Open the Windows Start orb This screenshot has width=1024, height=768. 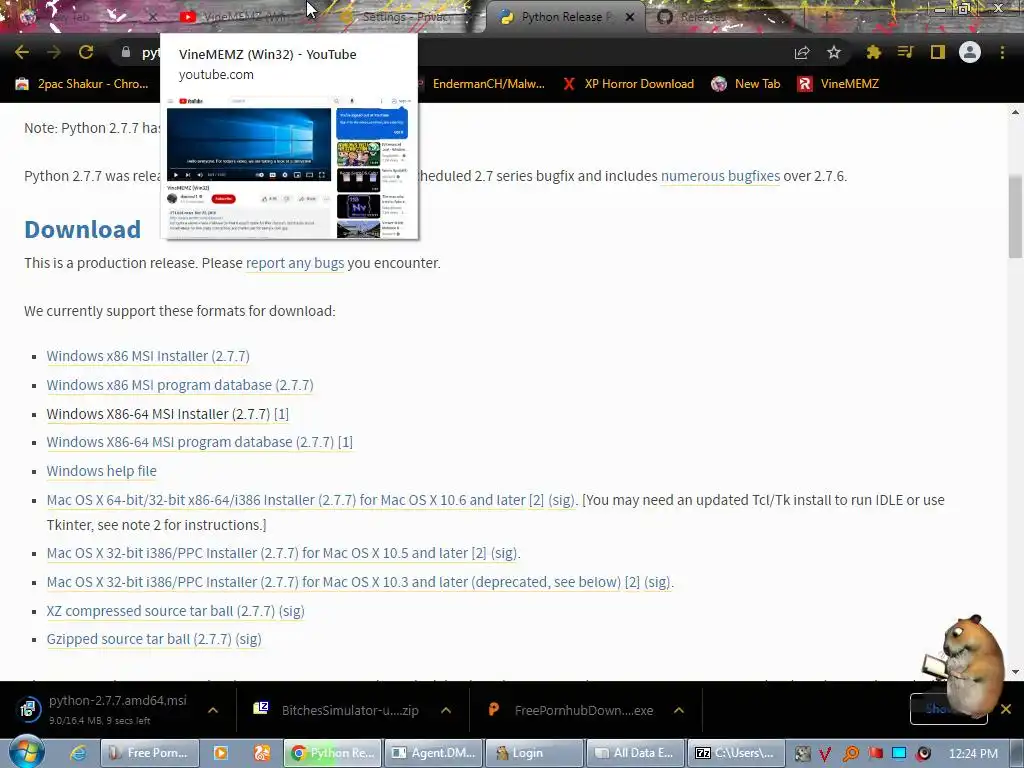(x=26, y=752)
